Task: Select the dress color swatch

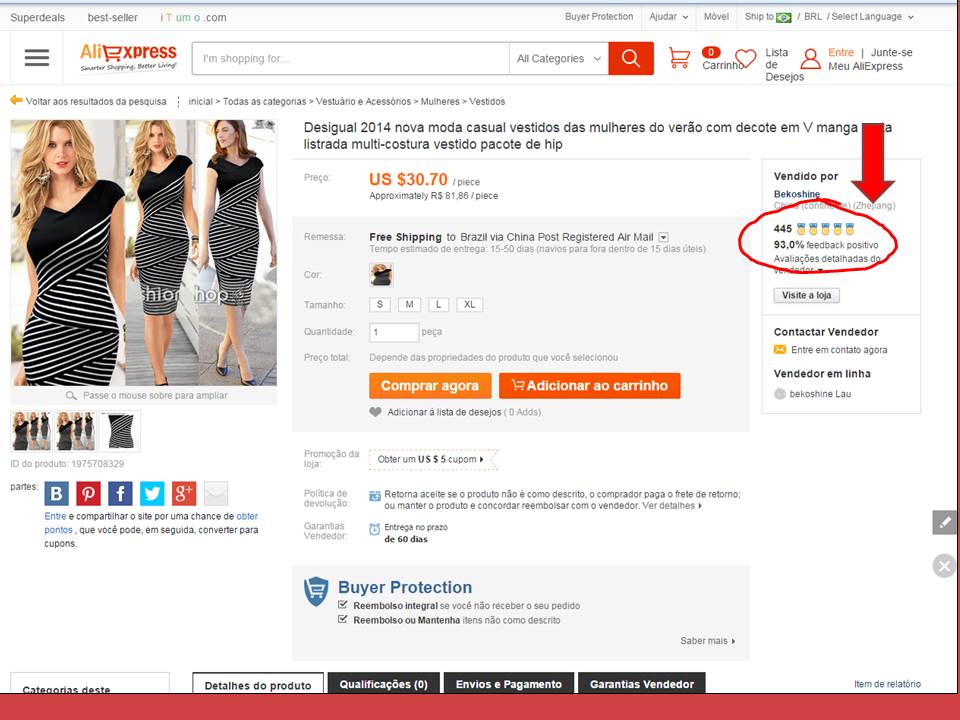Action: coord(381,275)
